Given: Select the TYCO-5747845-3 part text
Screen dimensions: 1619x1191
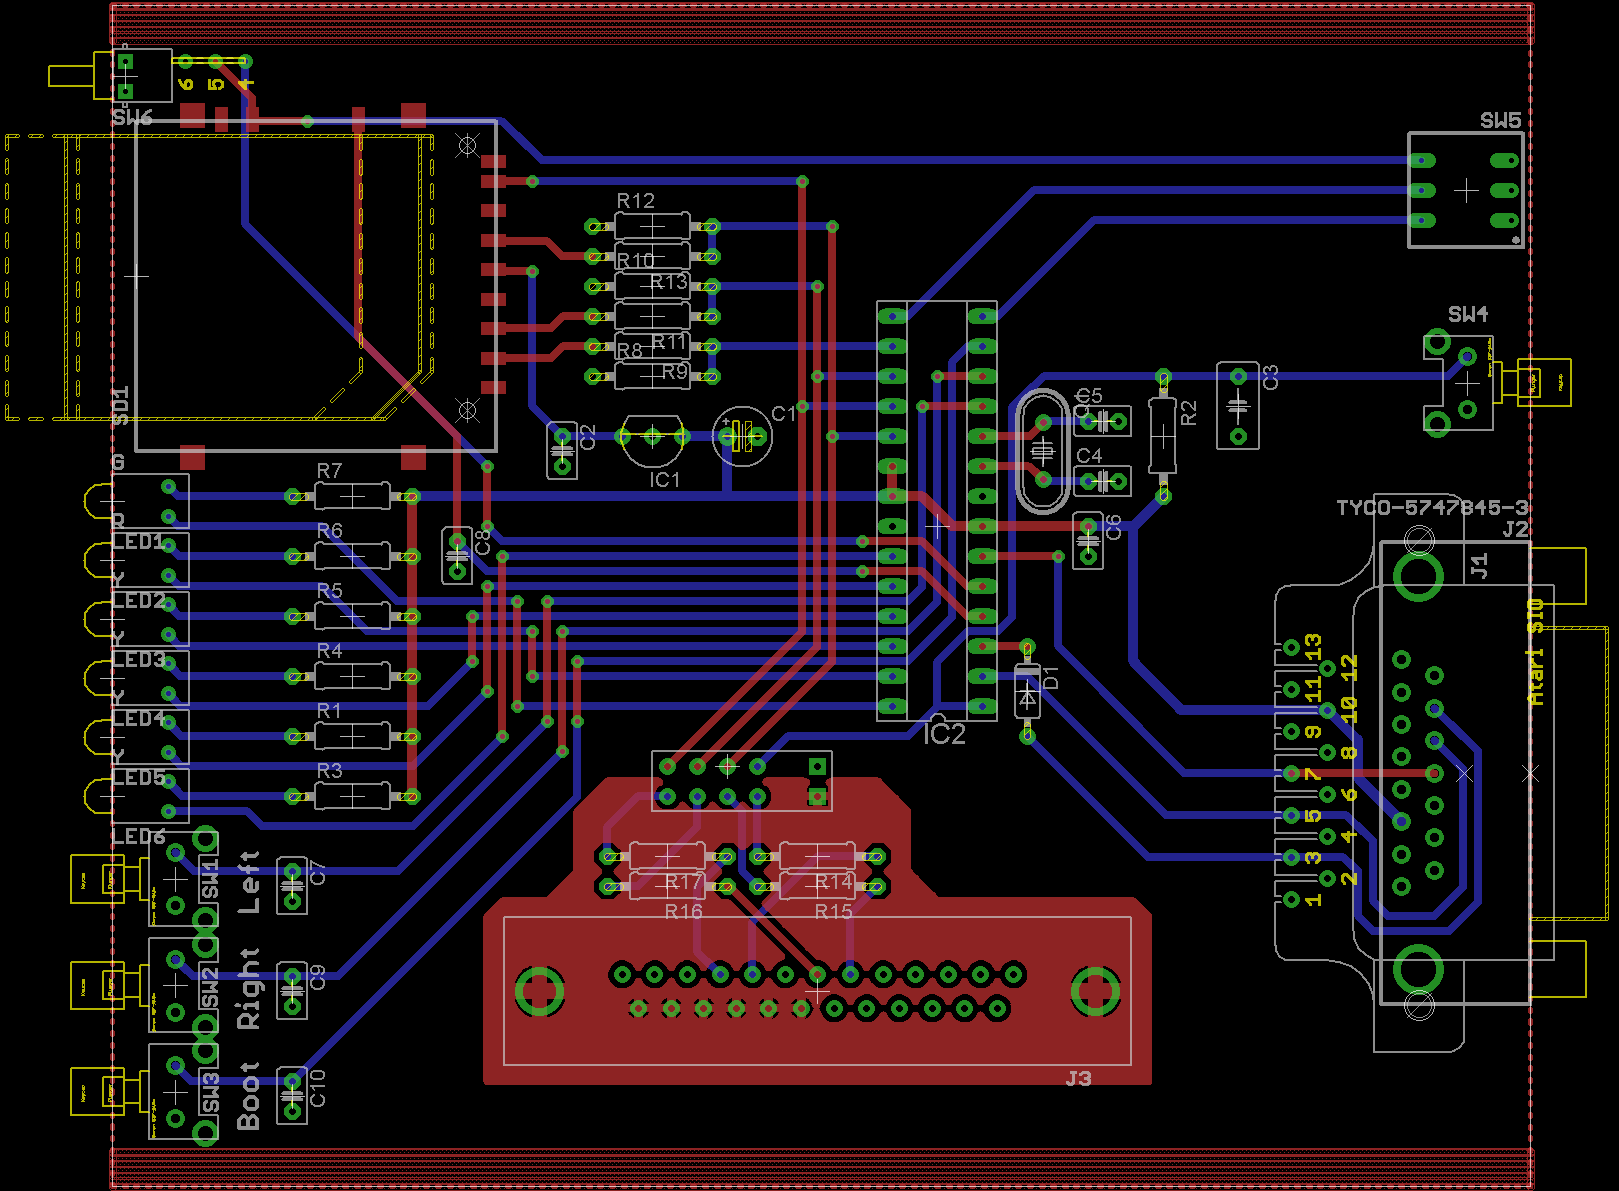Looking at the screenshot, I should [1433, 508].
